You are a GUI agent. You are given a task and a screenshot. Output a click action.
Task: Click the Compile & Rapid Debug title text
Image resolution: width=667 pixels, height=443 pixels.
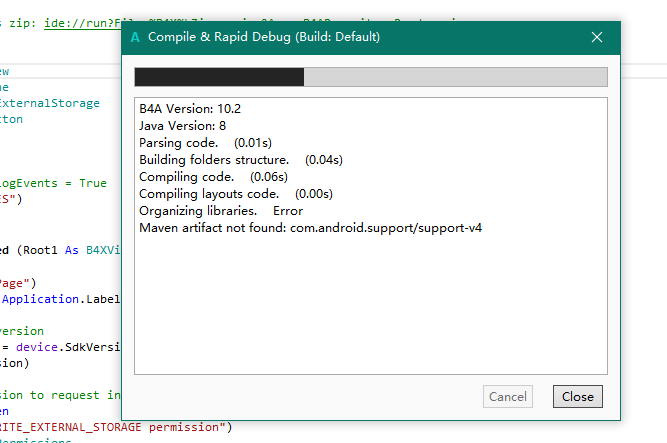point(264,37)
